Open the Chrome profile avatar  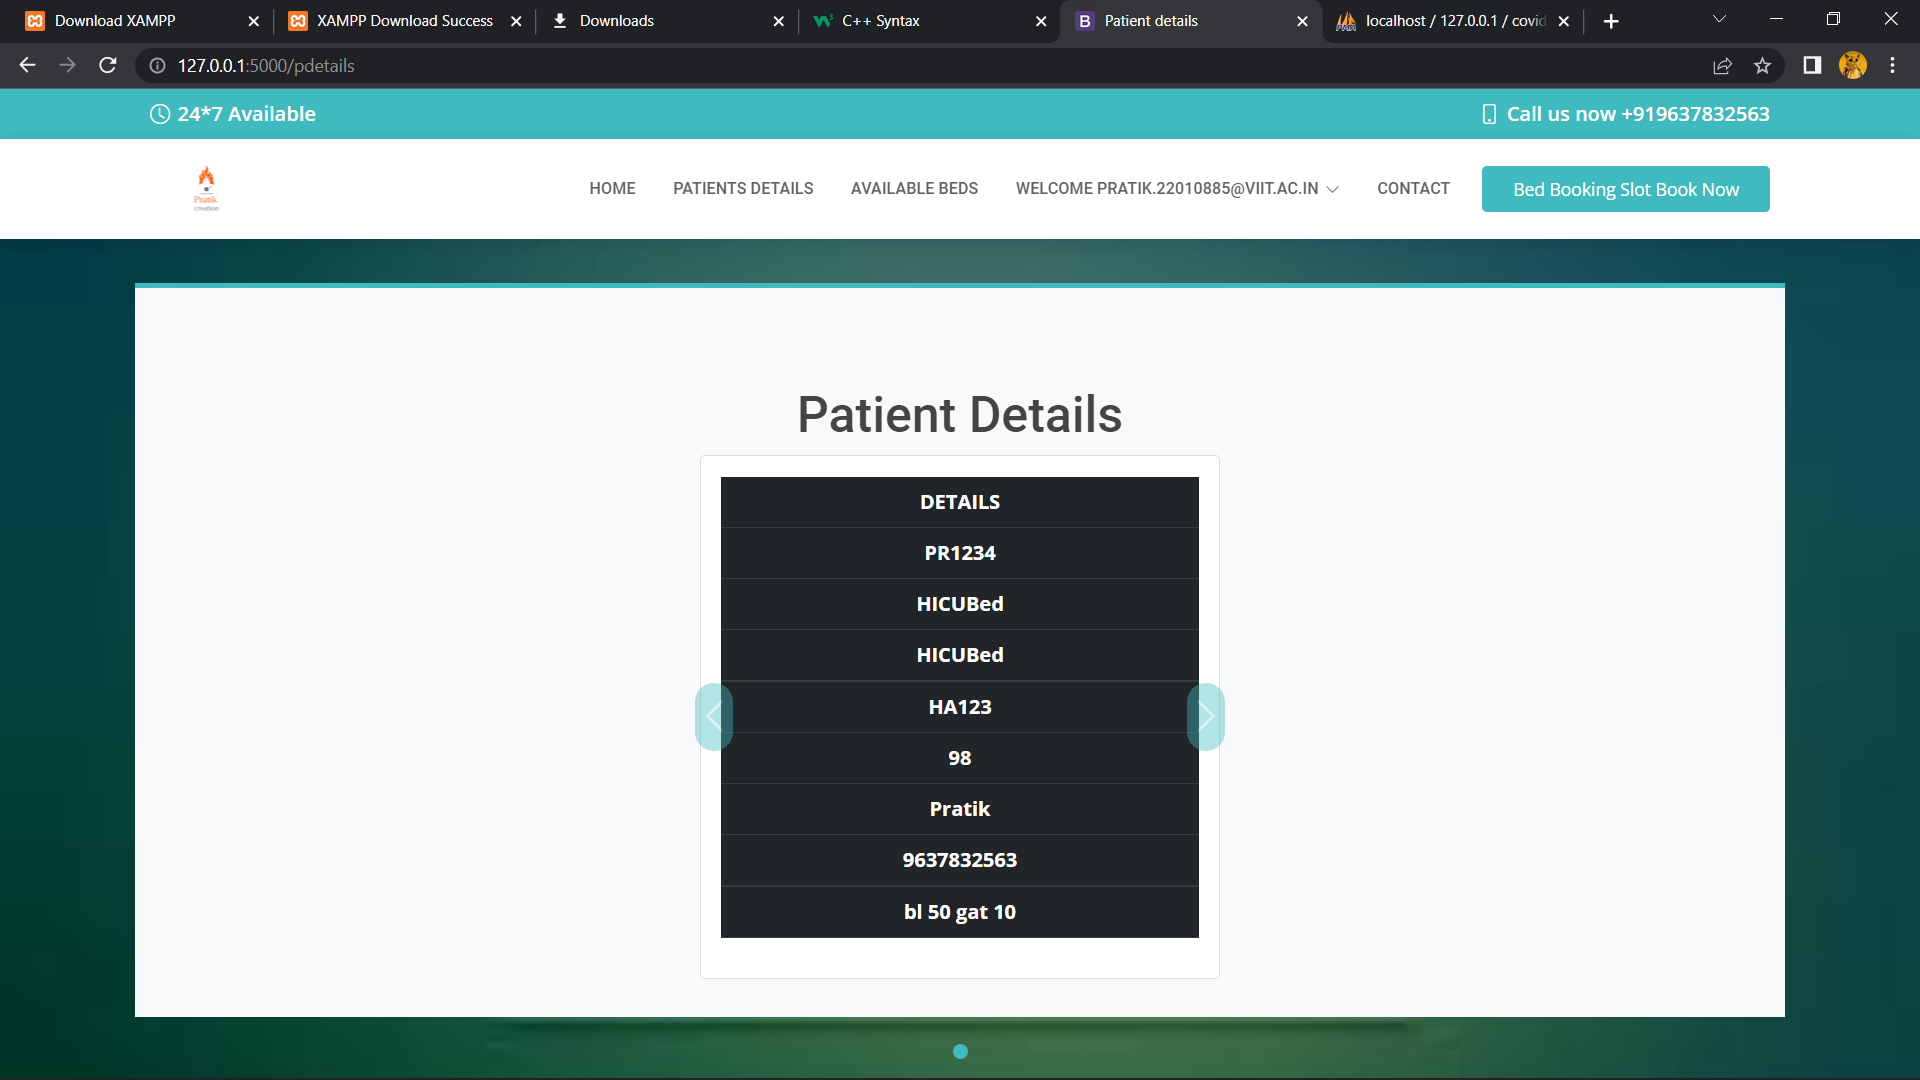1853,65
